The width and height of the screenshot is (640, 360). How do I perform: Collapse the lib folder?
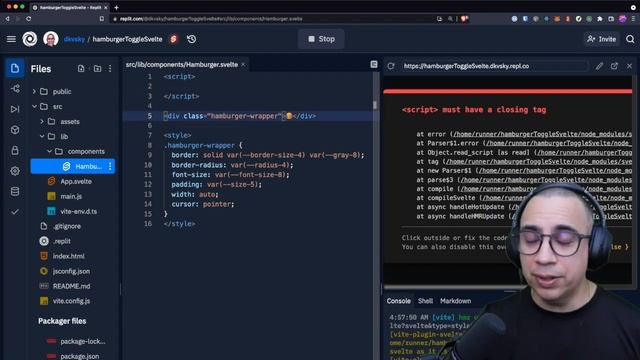click(42, 136)
